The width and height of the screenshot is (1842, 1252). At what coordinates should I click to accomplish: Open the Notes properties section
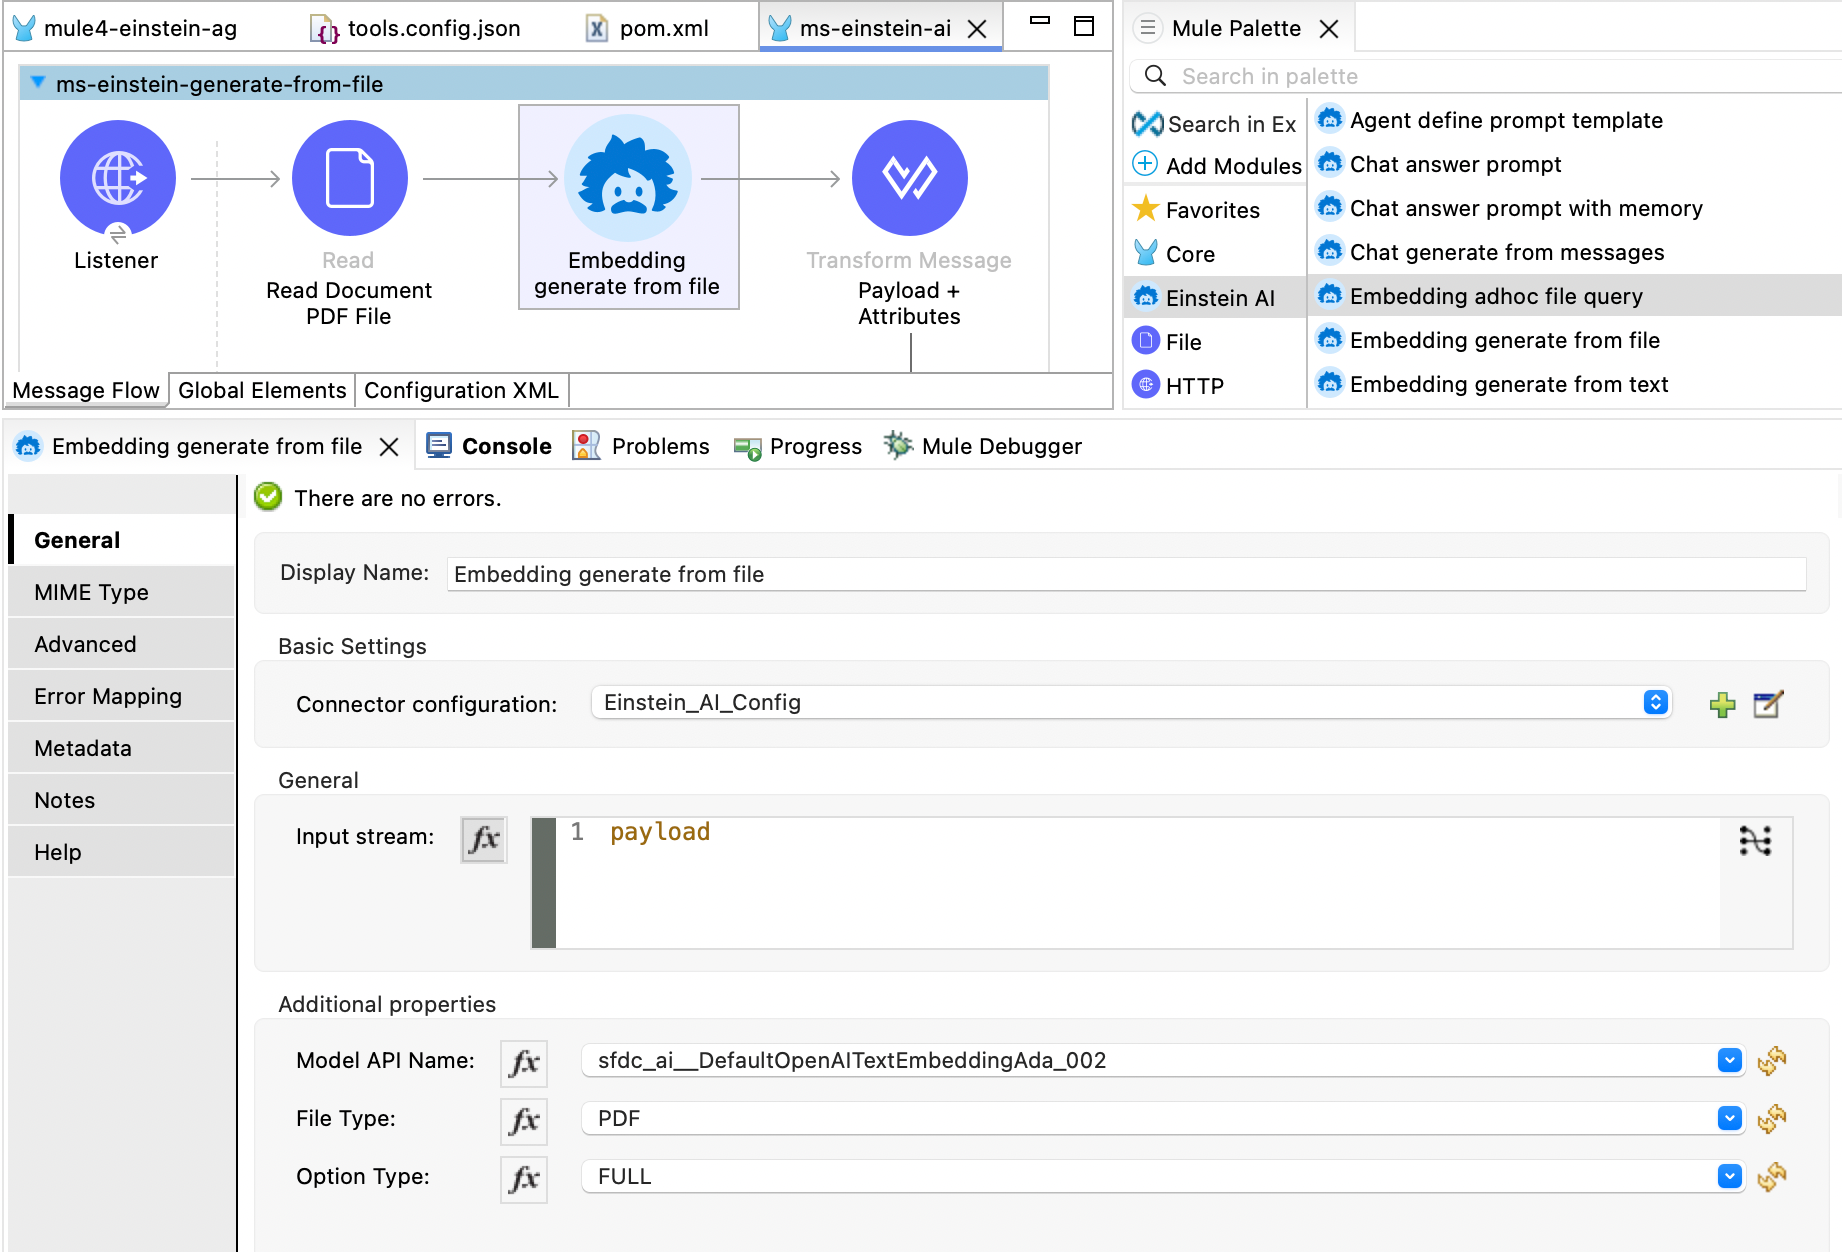[x=122, y=800]
